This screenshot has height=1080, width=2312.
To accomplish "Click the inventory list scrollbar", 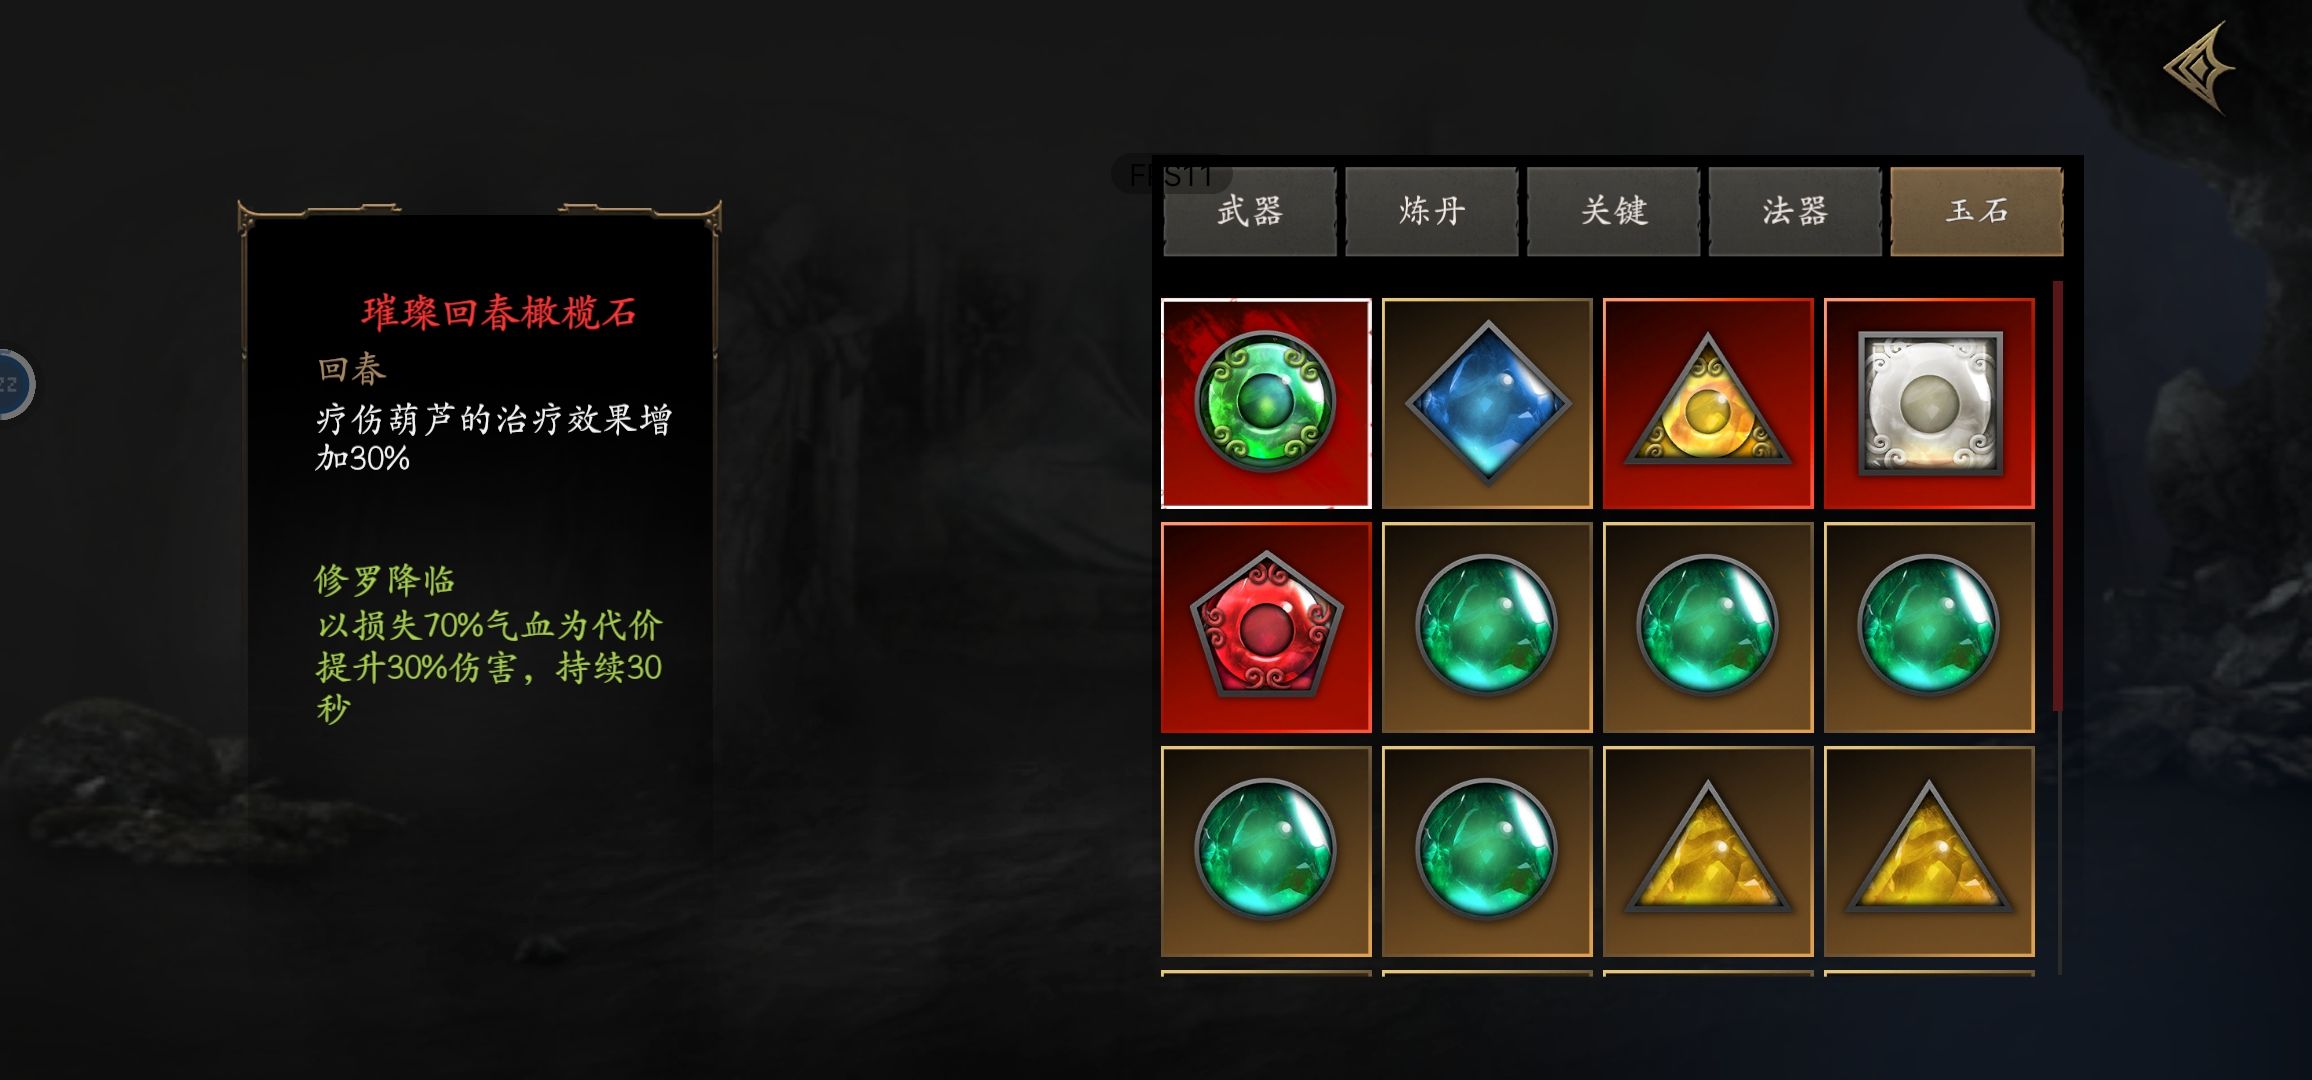I will (2057, 627).
